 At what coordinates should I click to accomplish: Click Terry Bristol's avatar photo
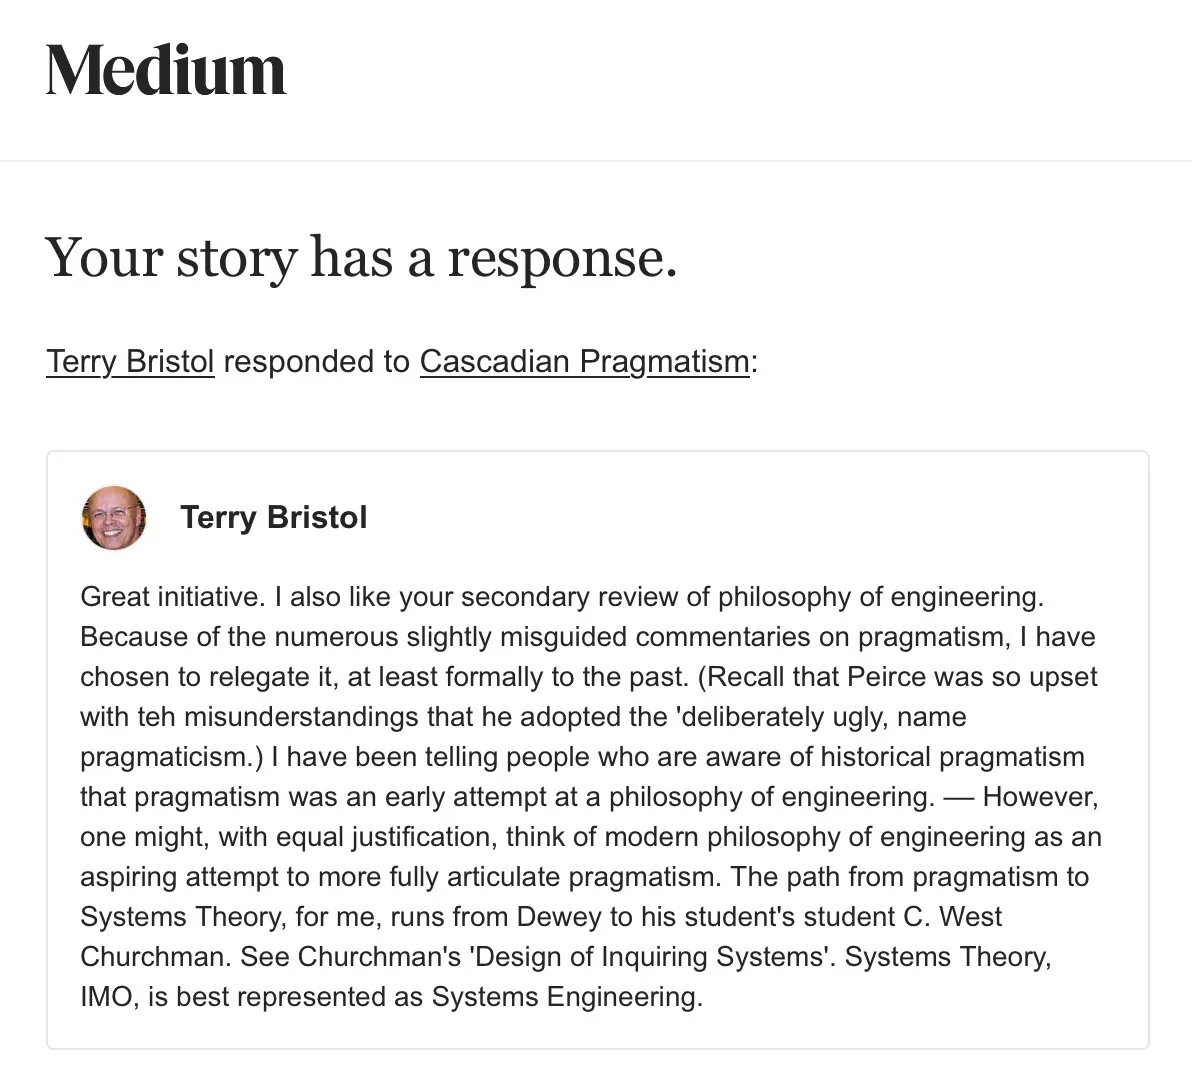tap(113, 518)
